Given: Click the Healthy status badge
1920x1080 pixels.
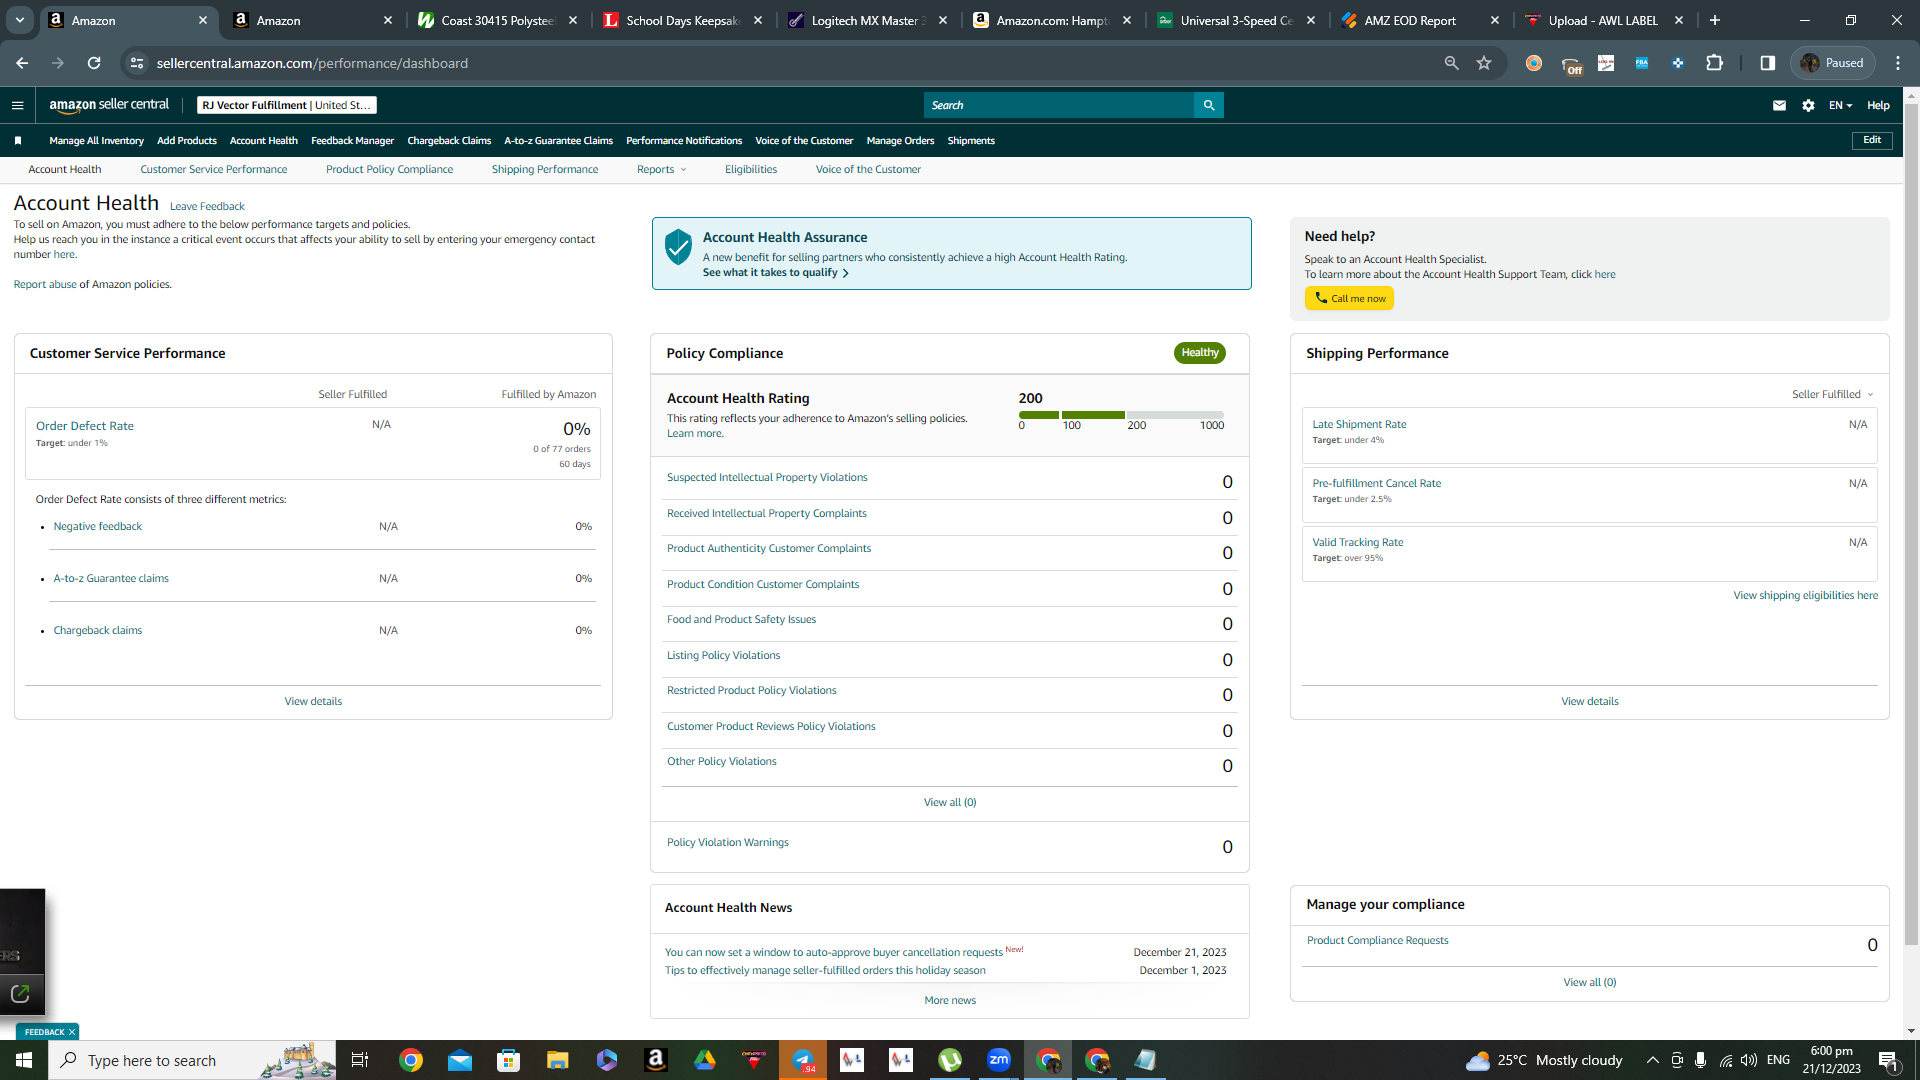Looking at the screenshot, I should click(1200, 353).
